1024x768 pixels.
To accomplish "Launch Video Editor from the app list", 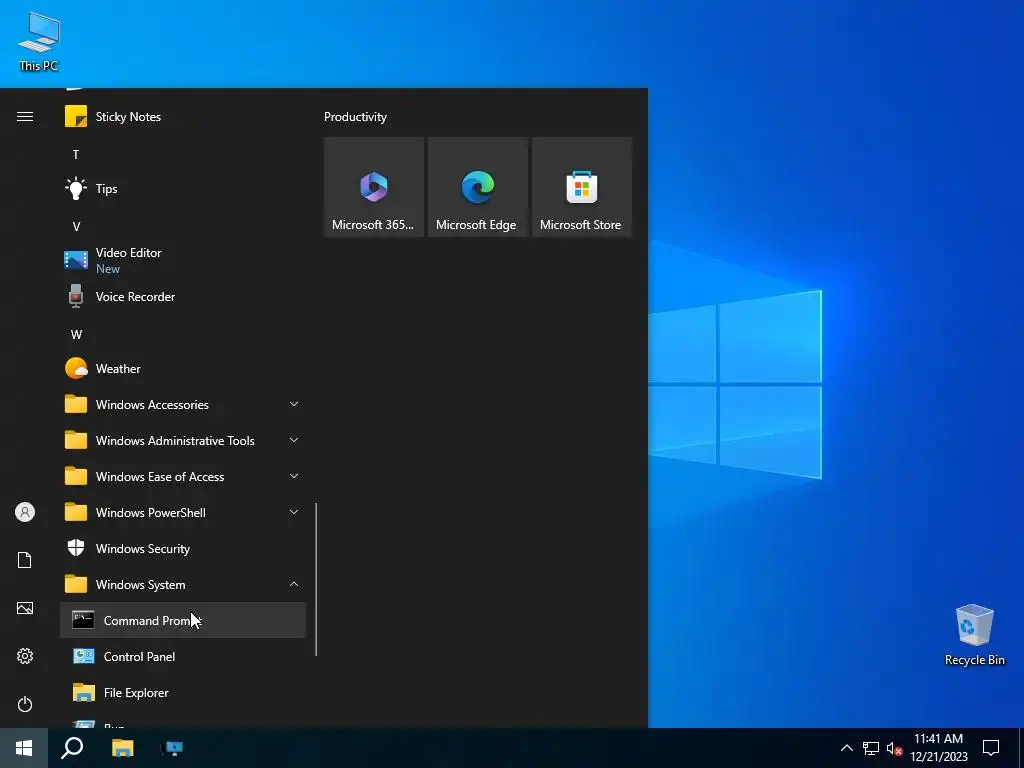I will (183, 261).
